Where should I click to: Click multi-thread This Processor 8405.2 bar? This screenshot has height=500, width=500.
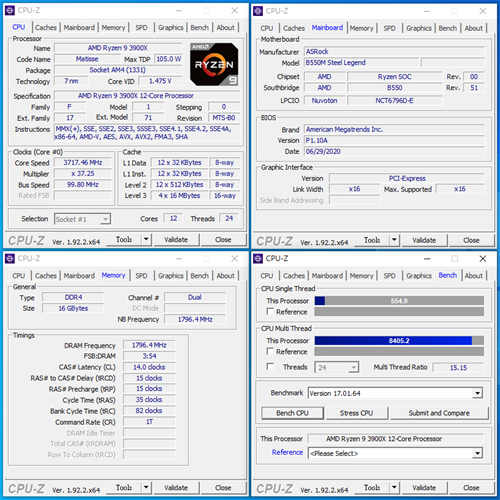399,341
